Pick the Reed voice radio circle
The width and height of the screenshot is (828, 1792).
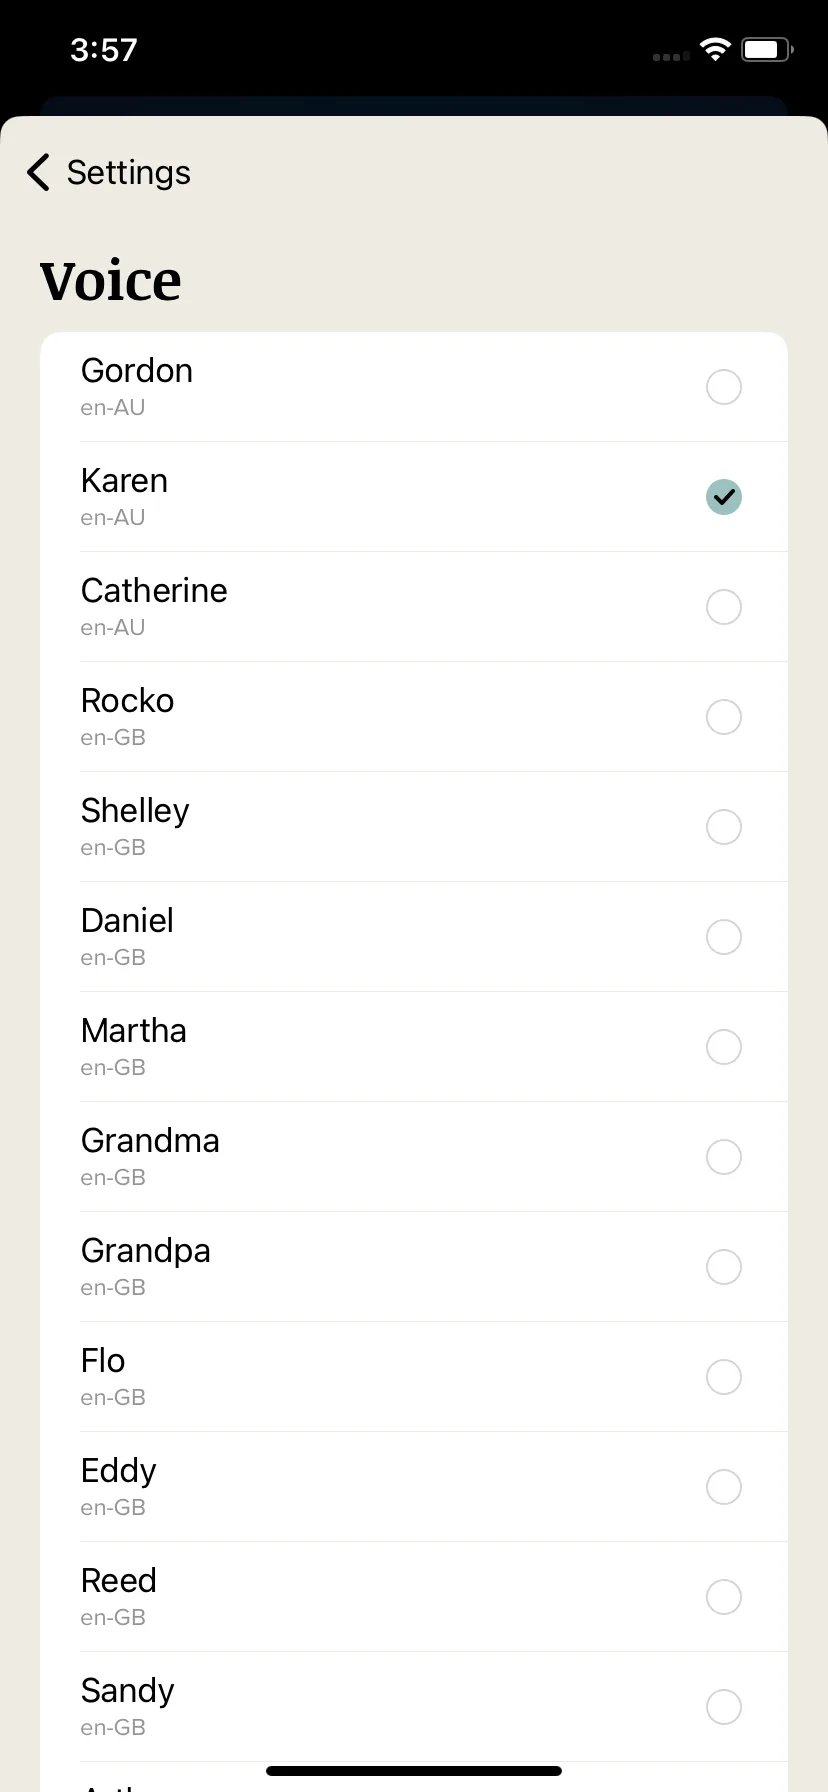pyautogui.click(x=724, y=1597)
